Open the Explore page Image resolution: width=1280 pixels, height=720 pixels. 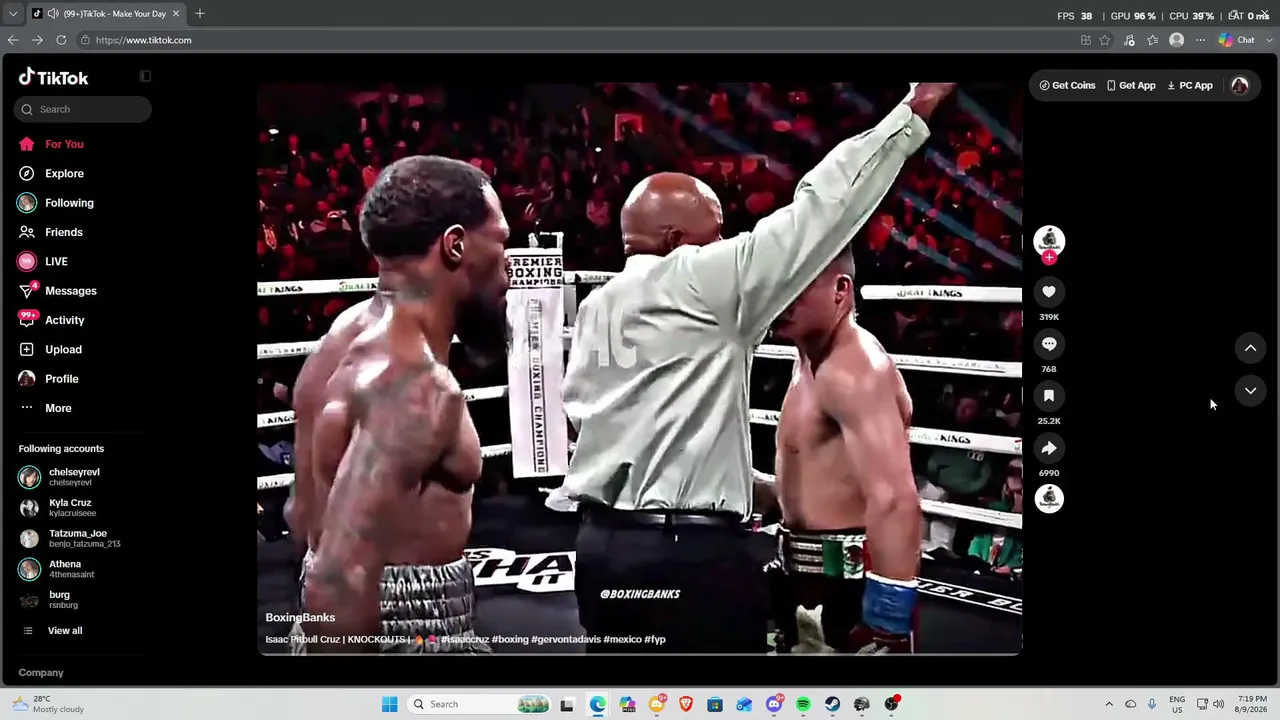point(64,174)
